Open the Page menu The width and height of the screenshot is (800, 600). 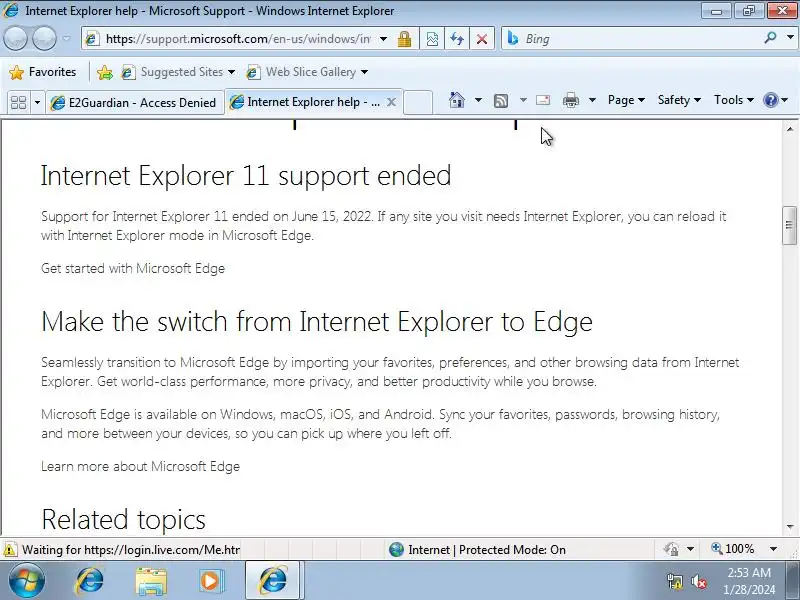pos(626,100)
